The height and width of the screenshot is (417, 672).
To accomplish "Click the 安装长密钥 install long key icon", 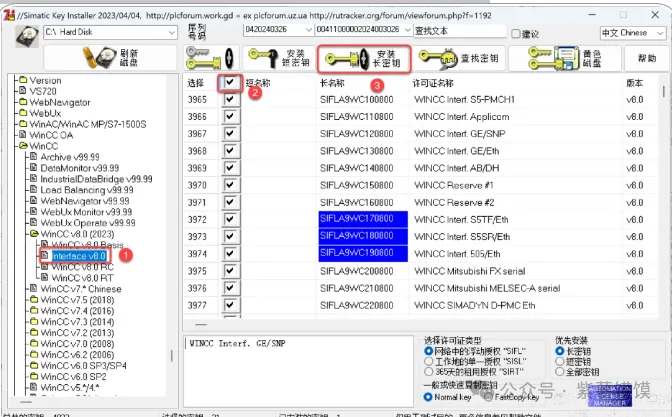I will [342, 58].
